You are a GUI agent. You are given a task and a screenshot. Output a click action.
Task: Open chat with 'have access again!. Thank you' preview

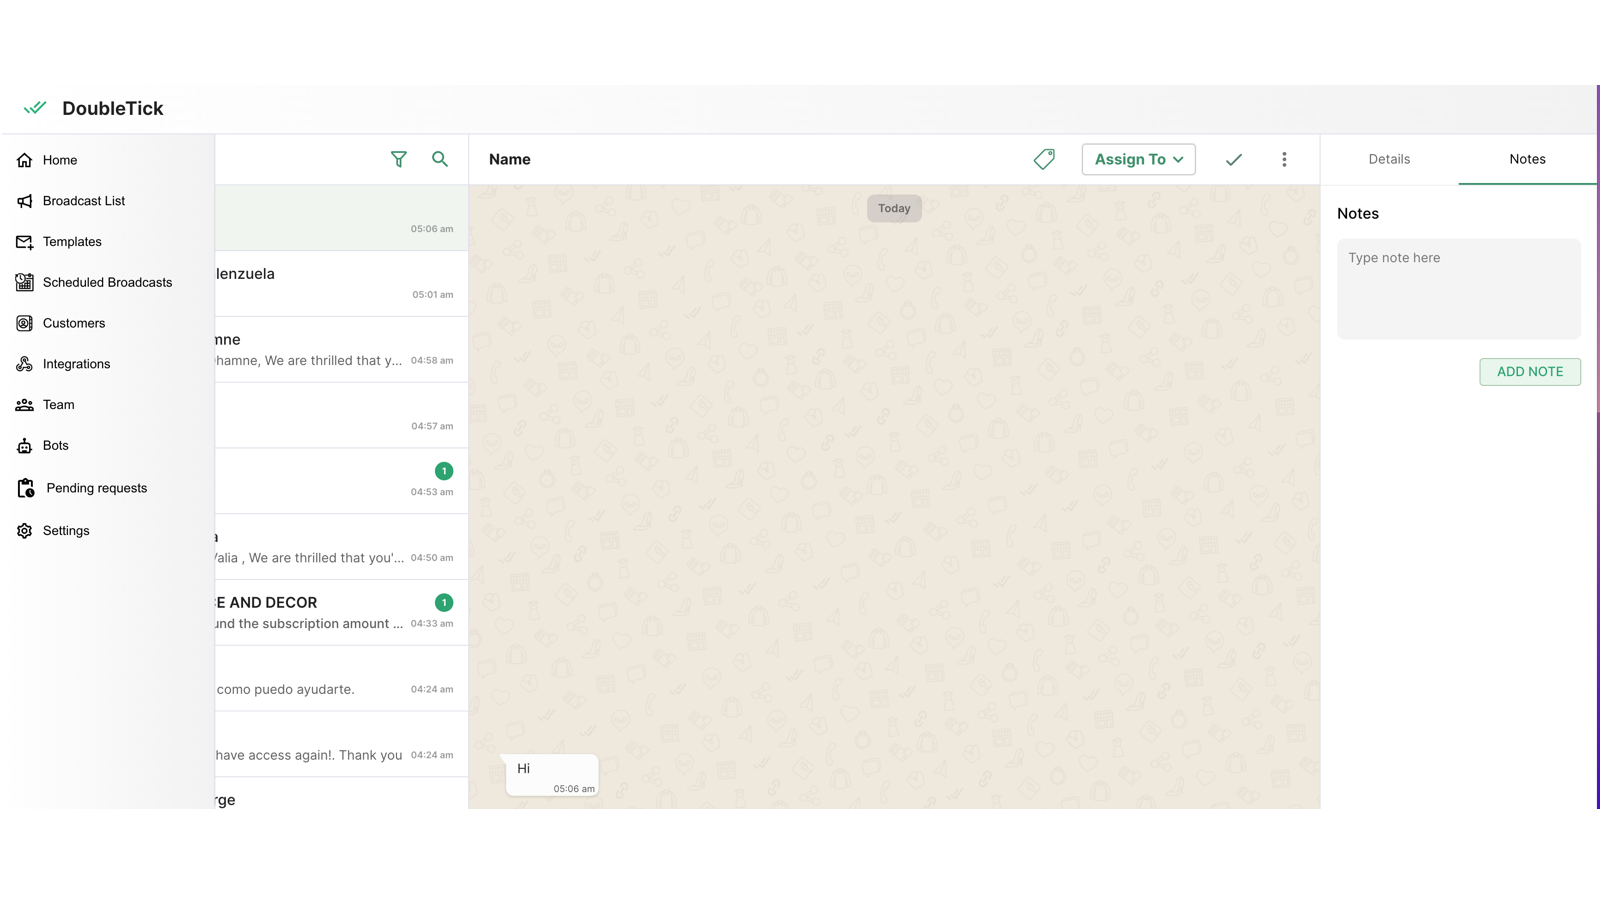coord(342,745)
